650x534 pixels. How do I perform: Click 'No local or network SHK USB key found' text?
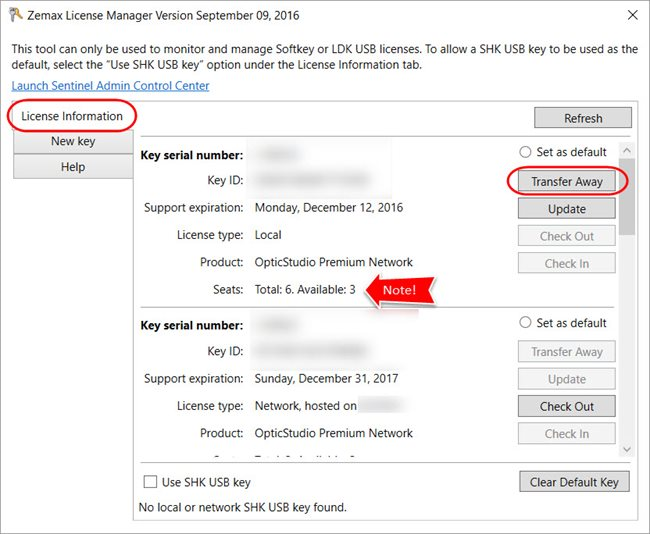(x=243, y=507)
